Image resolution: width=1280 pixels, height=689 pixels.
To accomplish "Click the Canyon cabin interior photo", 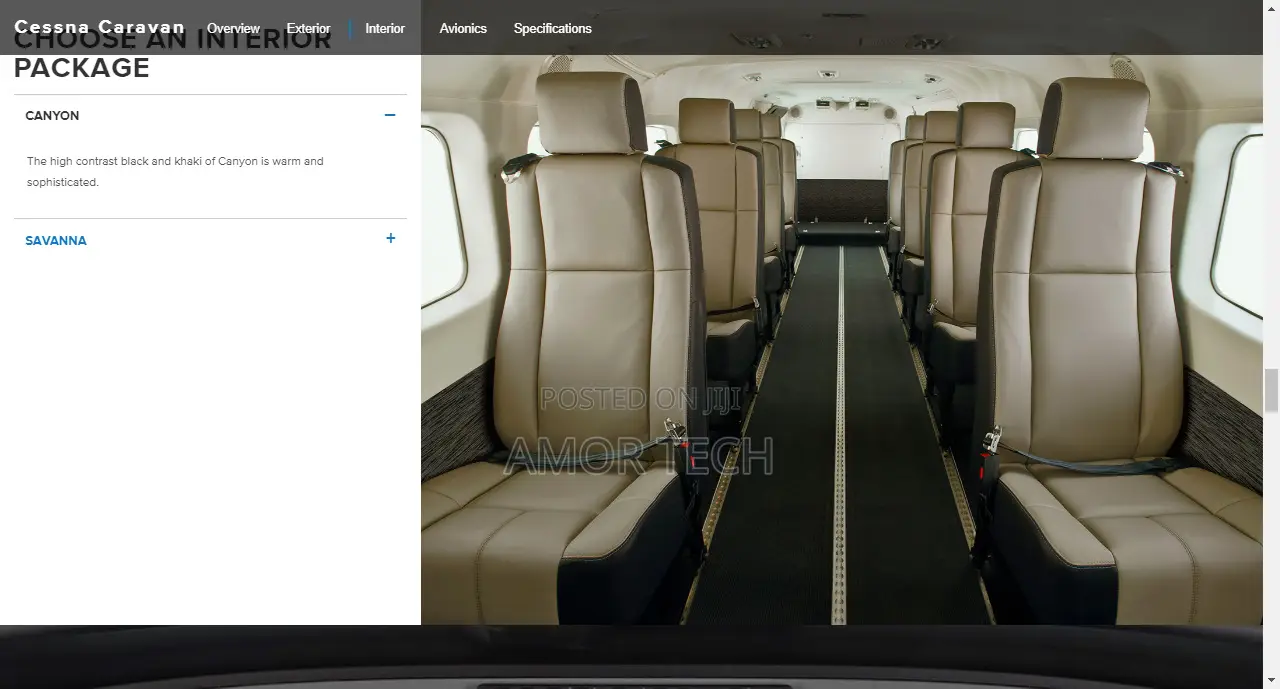I will 841,340.
